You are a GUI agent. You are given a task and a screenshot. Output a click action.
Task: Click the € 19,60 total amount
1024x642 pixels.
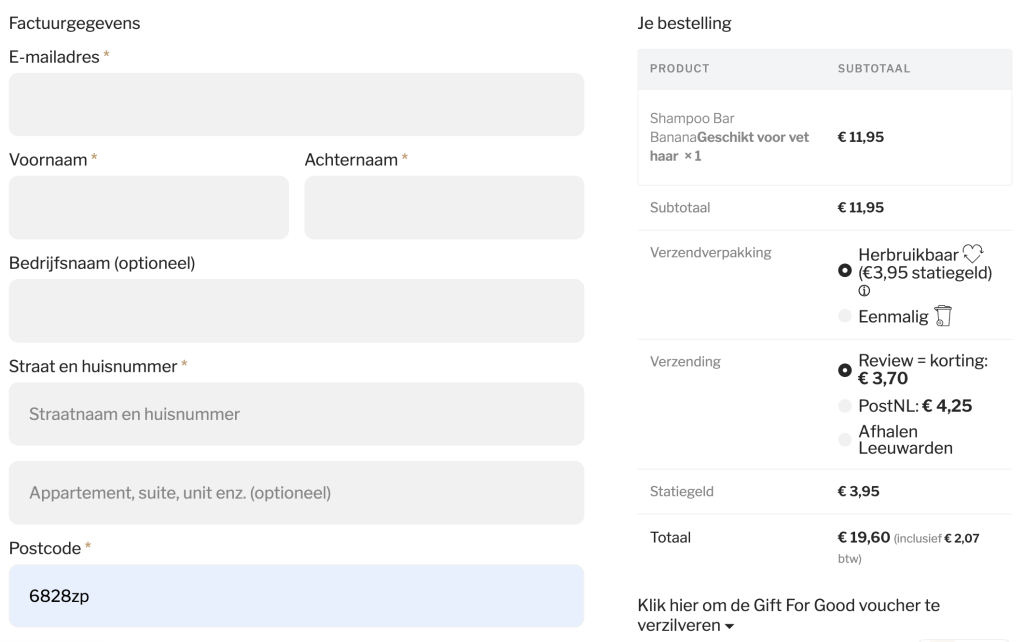click(x=863, y=538)
